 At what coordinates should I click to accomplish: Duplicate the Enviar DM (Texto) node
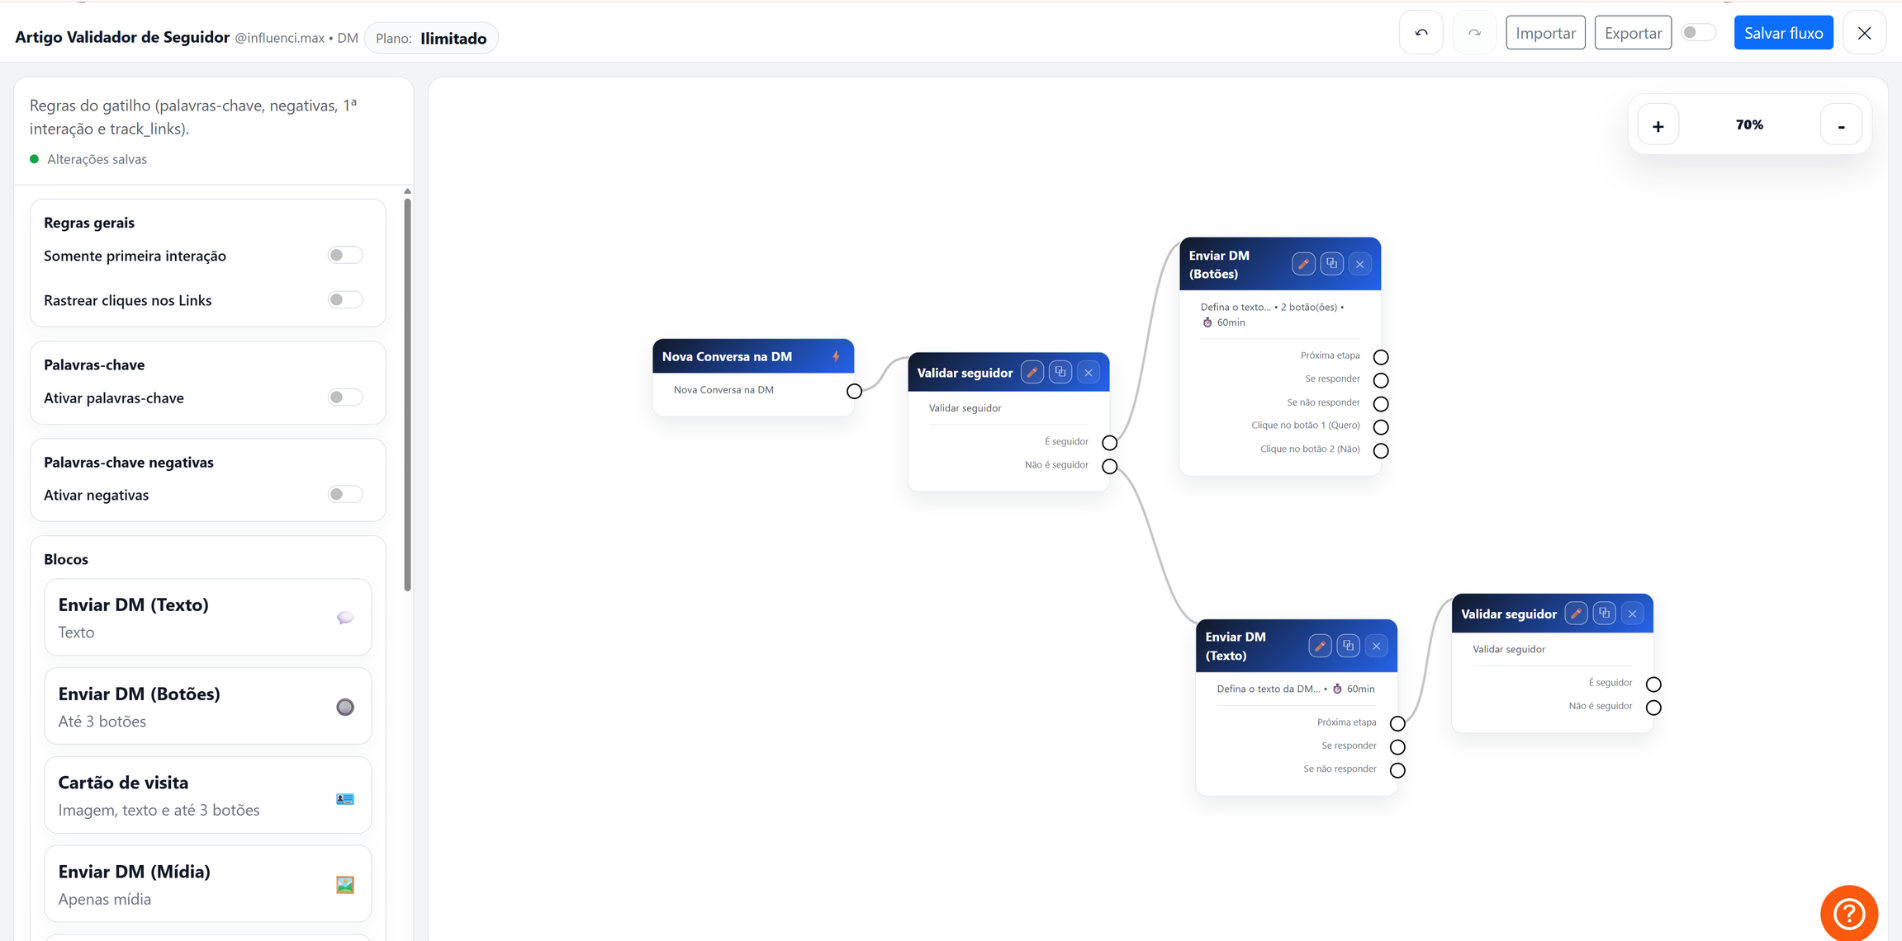[x=1348, y=646]
